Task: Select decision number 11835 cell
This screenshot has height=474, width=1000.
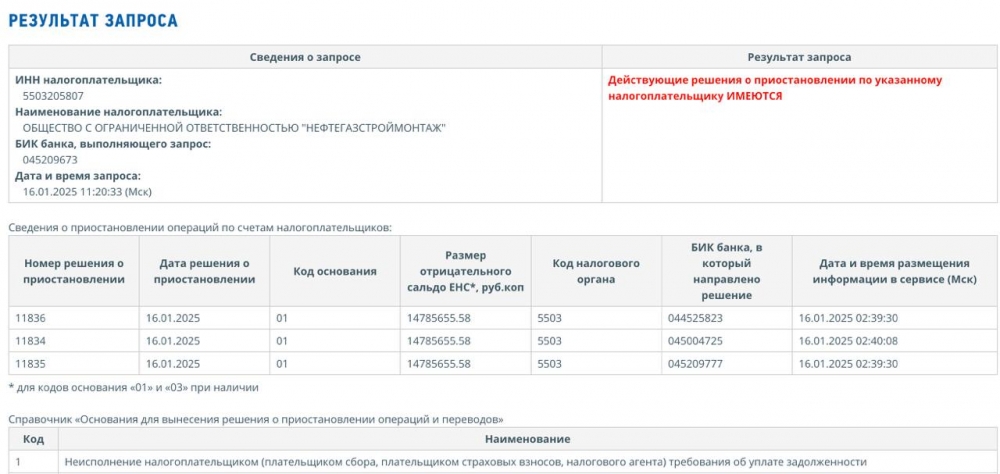Action: coord(74,364)
